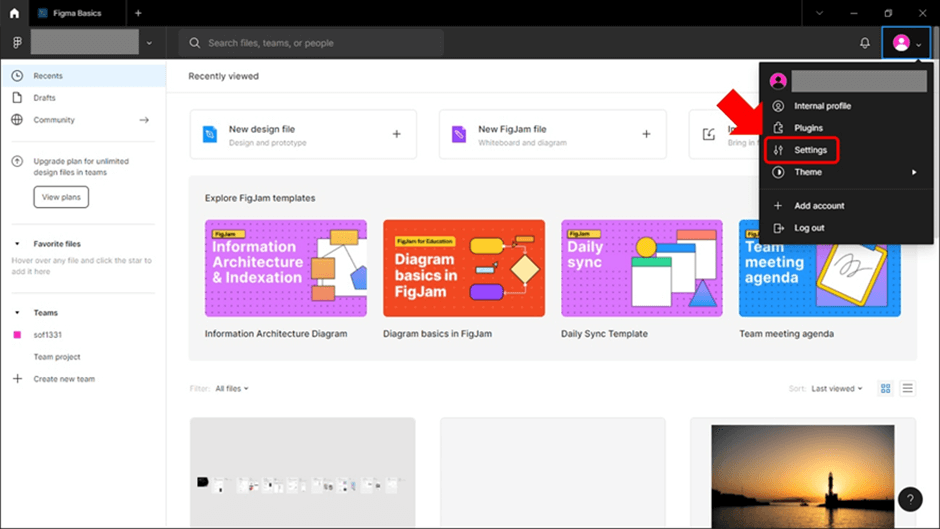Click the Figma logo icon beside workspace name

click(x=17, y=43)
